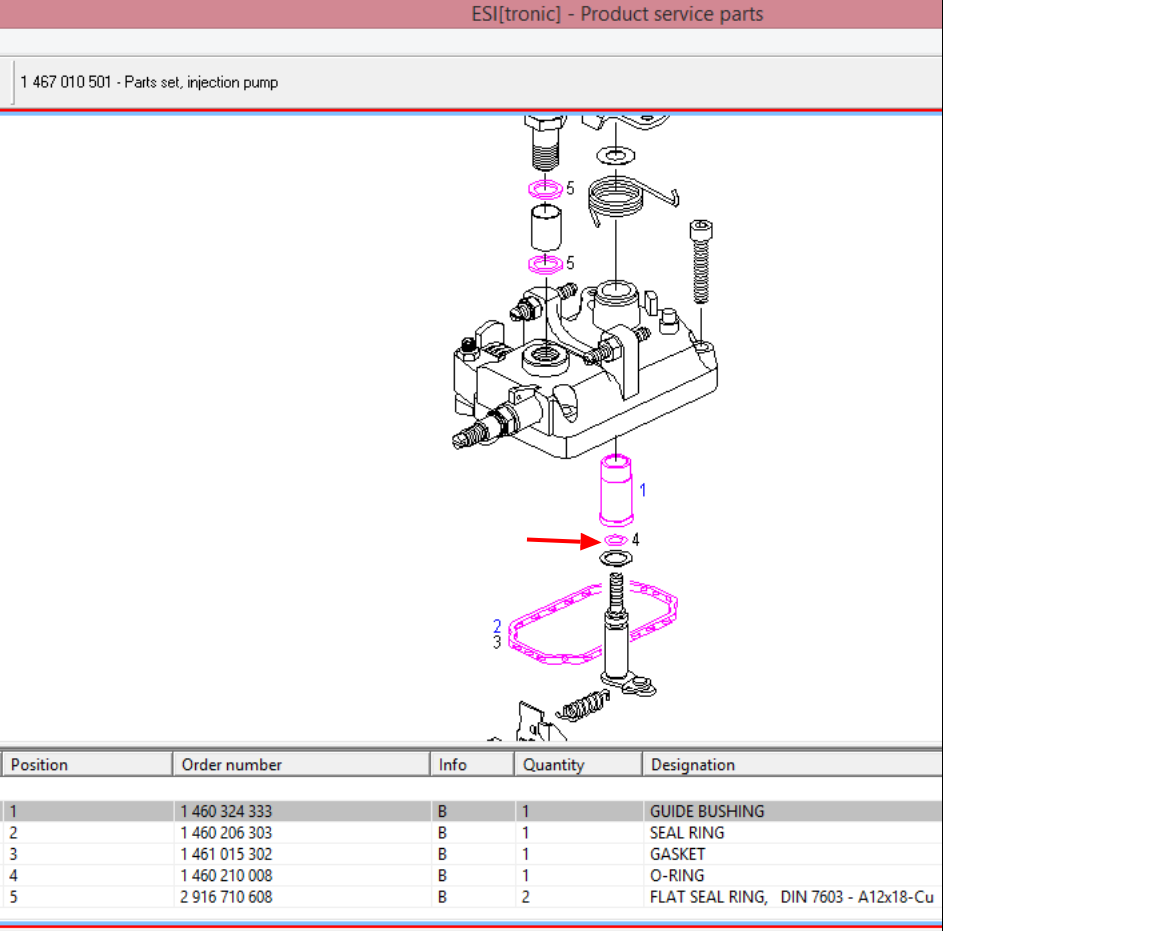
Task: Click the black washer below the O-ring
Action: coord(614,558)
